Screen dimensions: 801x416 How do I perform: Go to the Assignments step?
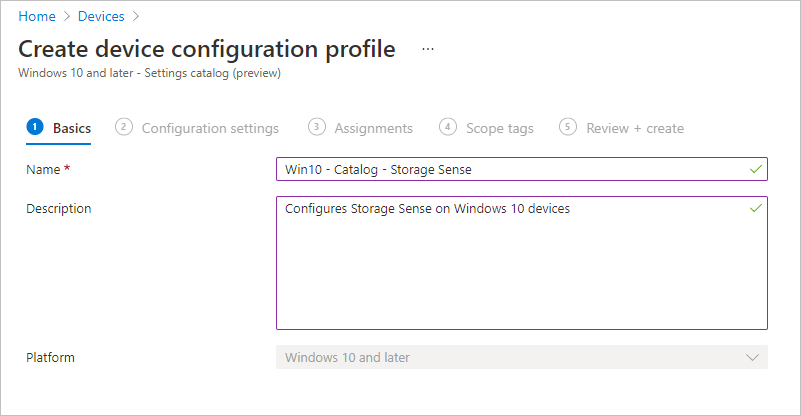point(373,128)
